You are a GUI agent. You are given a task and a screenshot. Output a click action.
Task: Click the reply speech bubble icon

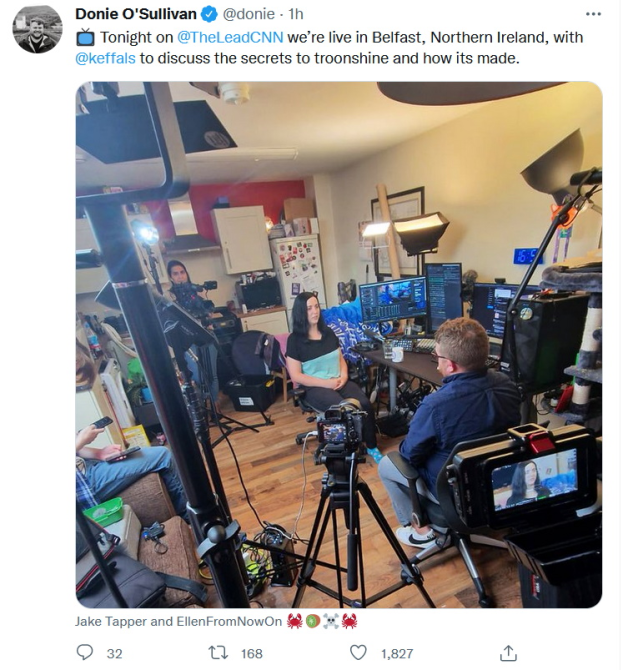click(x=85, y=652)
